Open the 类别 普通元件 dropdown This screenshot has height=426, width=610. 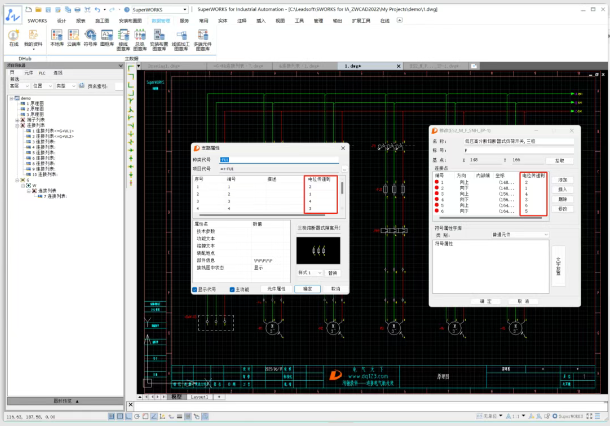point(519,235)
